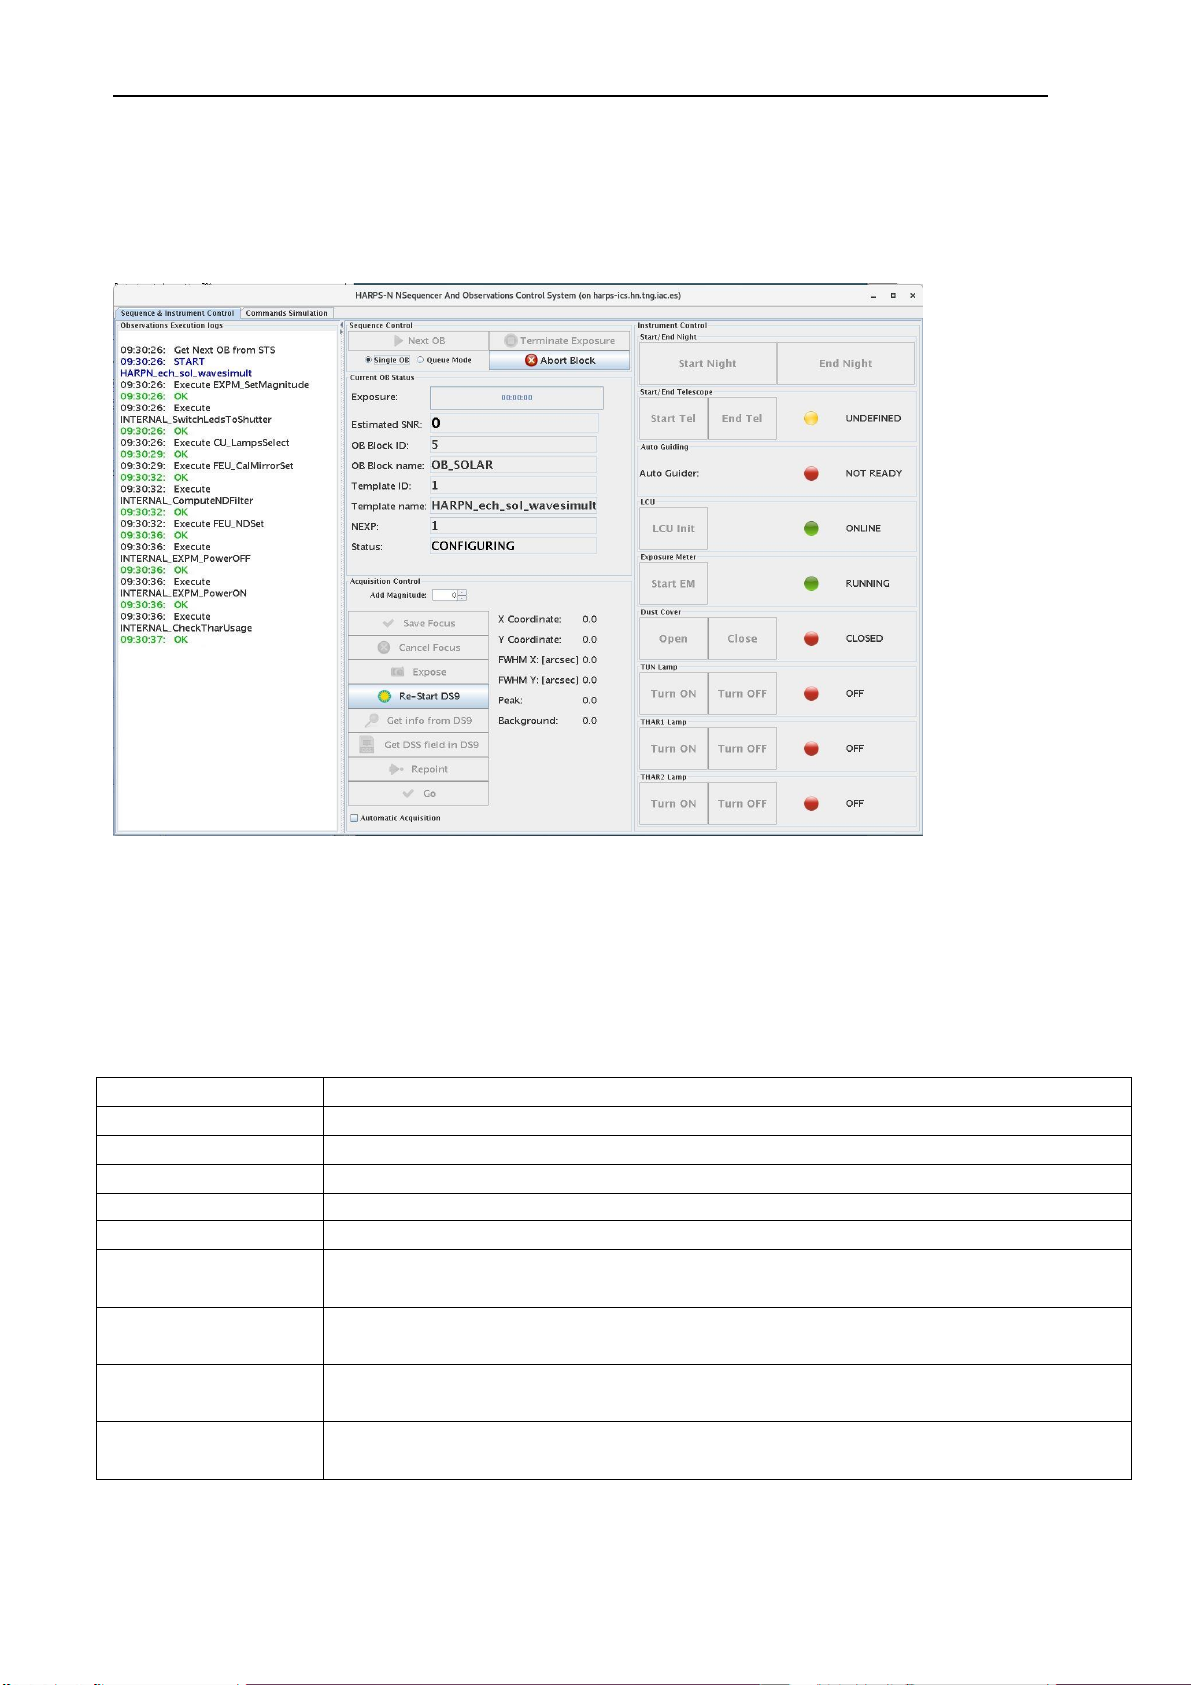Click log entry "Execute FEU_CalMirrorSet"
The width and height of the screenshot is (1191, 1685).
tap(233, 466)
